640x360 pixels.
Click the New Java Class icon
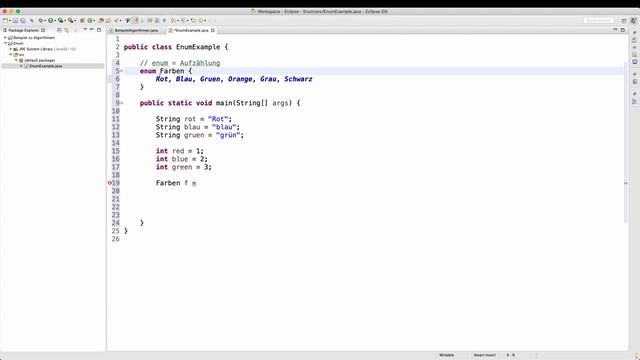click(89, 20)
